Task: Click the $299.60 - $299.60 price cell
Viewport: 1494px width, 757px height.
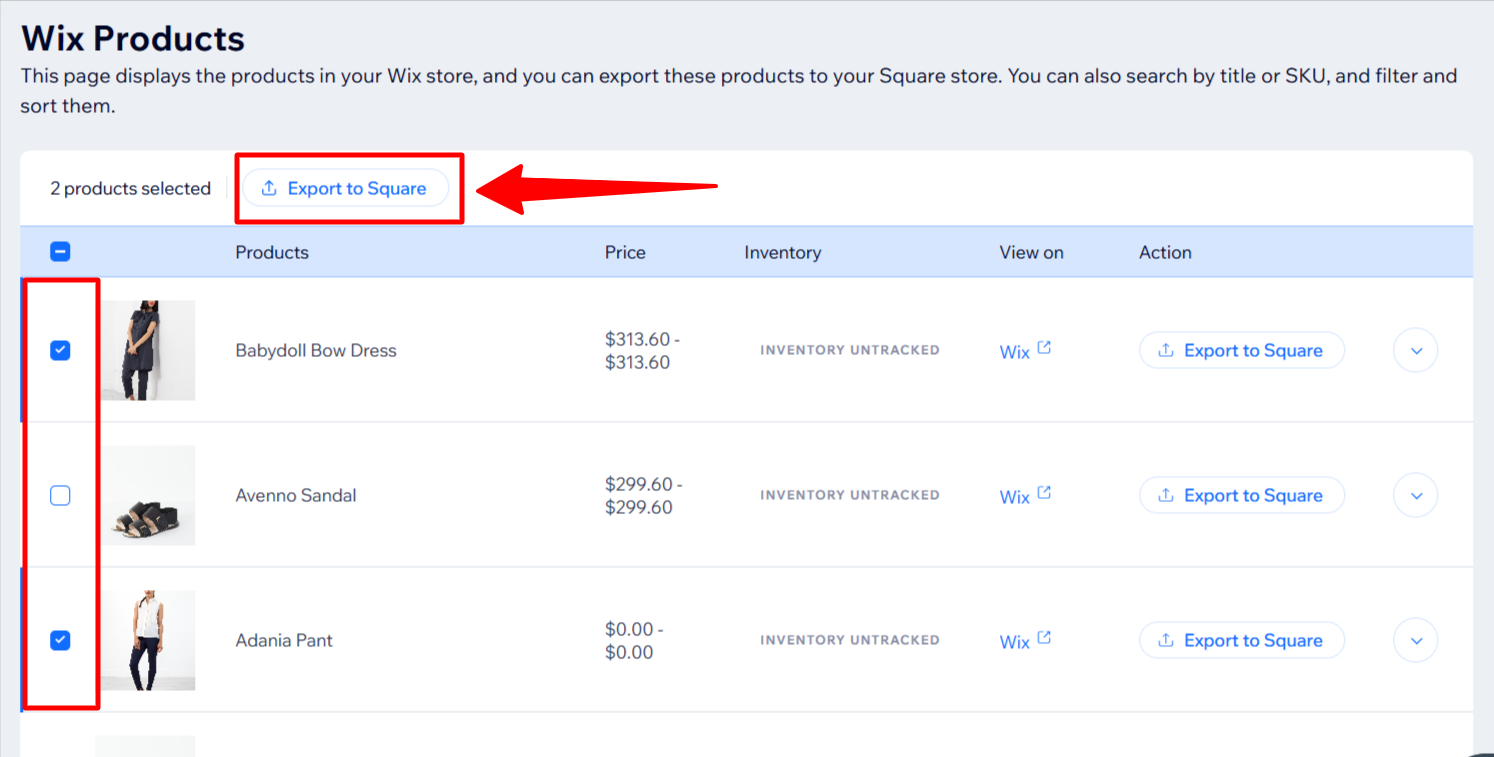Action: 642,496
